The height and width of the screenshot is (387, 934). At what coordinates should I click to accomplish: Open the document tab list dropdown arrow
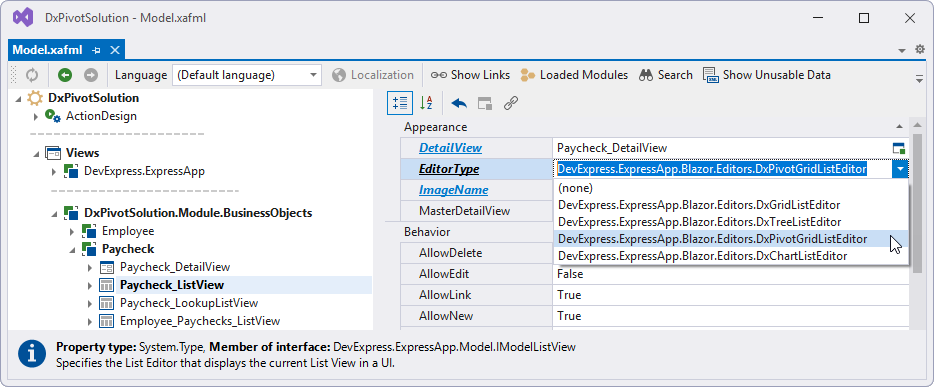(902, 51)
